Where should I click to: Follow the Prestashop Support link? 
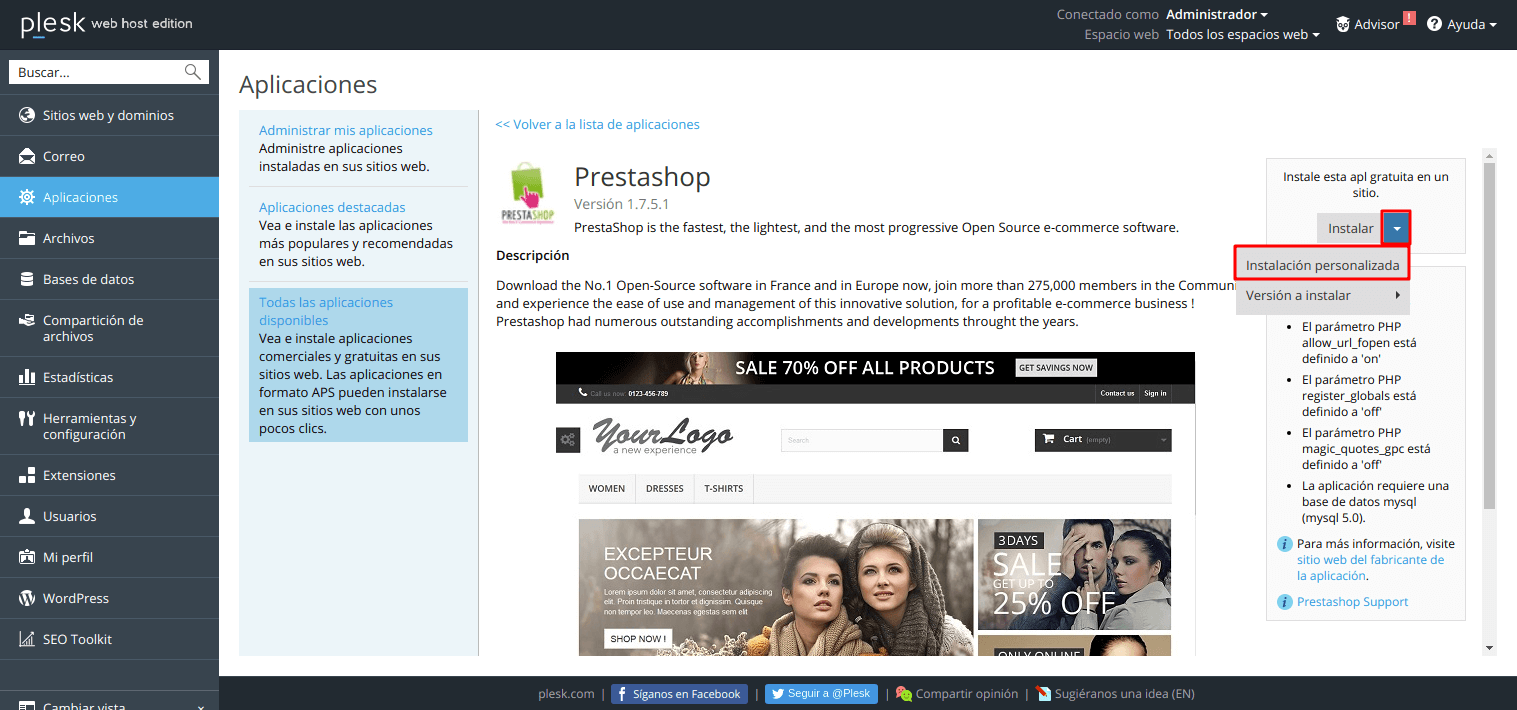[x=1352, y=601]
